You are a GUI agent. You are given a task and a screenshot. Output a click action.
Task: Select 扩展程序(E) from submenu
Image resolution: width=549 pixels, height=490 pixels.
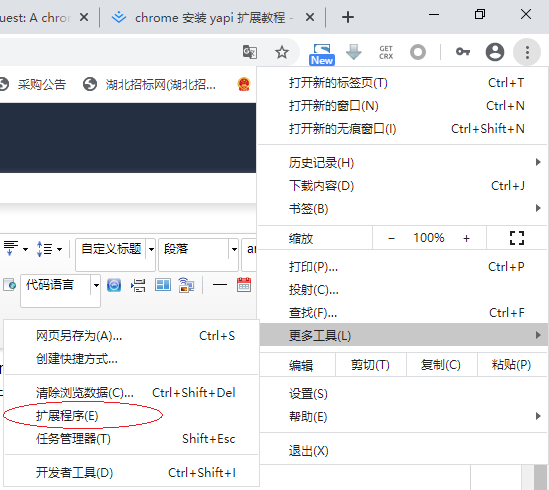(x=67, y=416)
